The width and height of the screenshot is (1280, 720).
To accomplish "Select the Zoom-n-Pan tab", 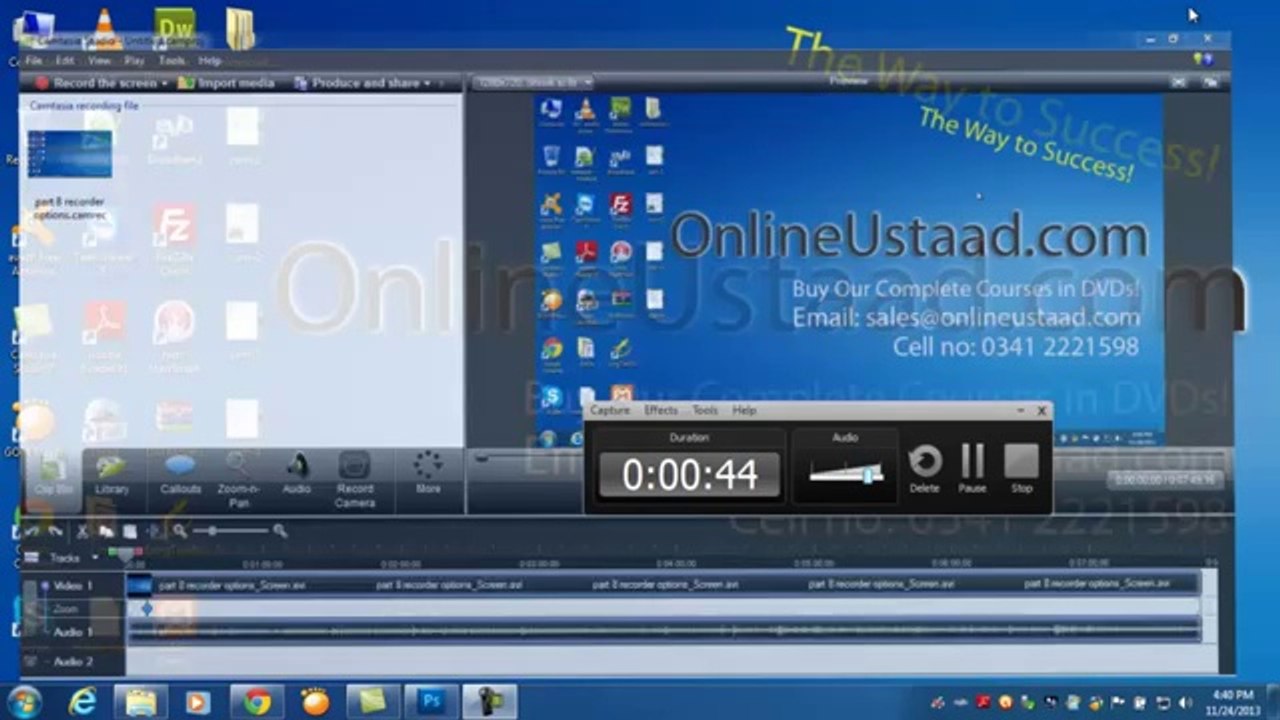I will pyautogui.click(x=239, y=479).
